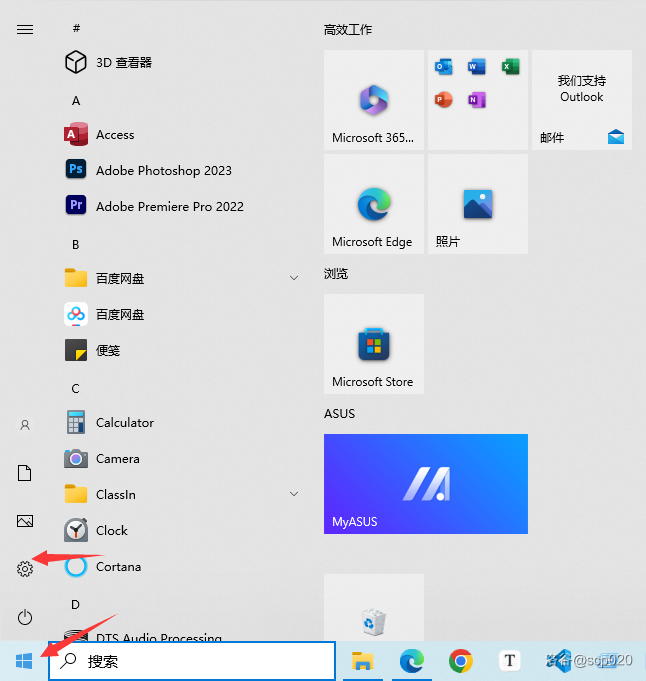Open the MyASUS tile
This screenshot has width=646, height=681.
426,484
